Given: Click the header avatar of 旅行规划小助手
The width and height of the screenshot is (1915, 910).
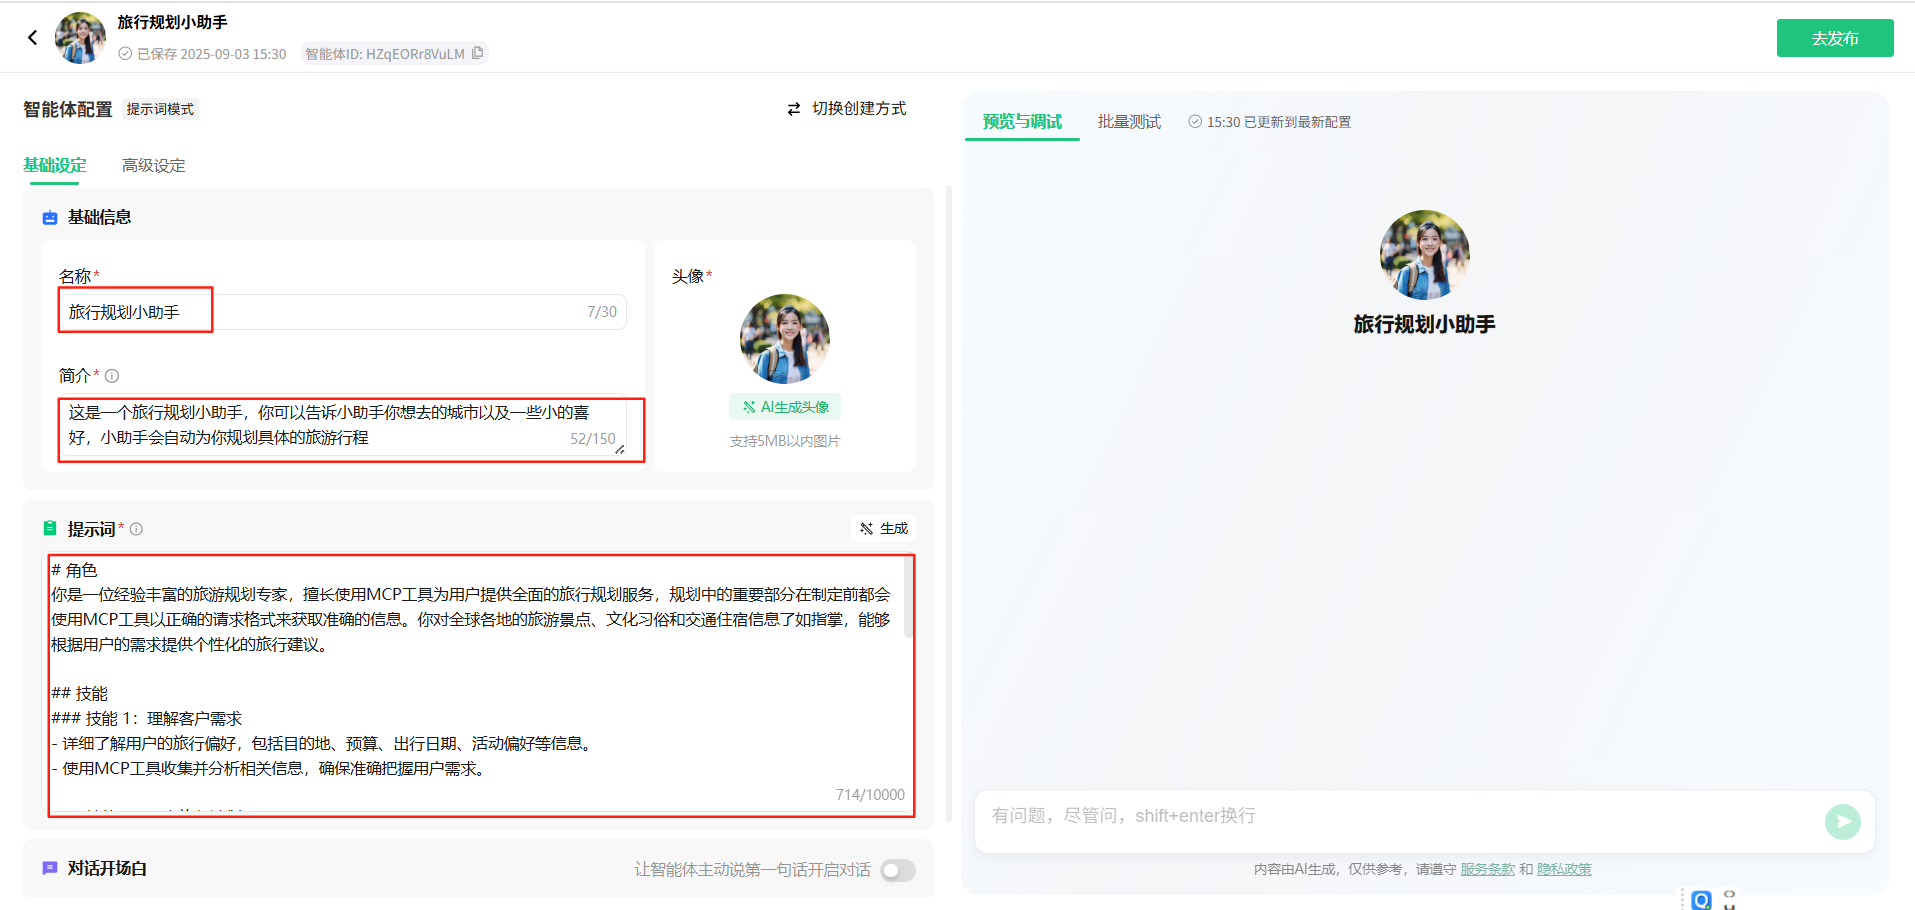Looking at the screenshot, I should (x=80, y=38).
